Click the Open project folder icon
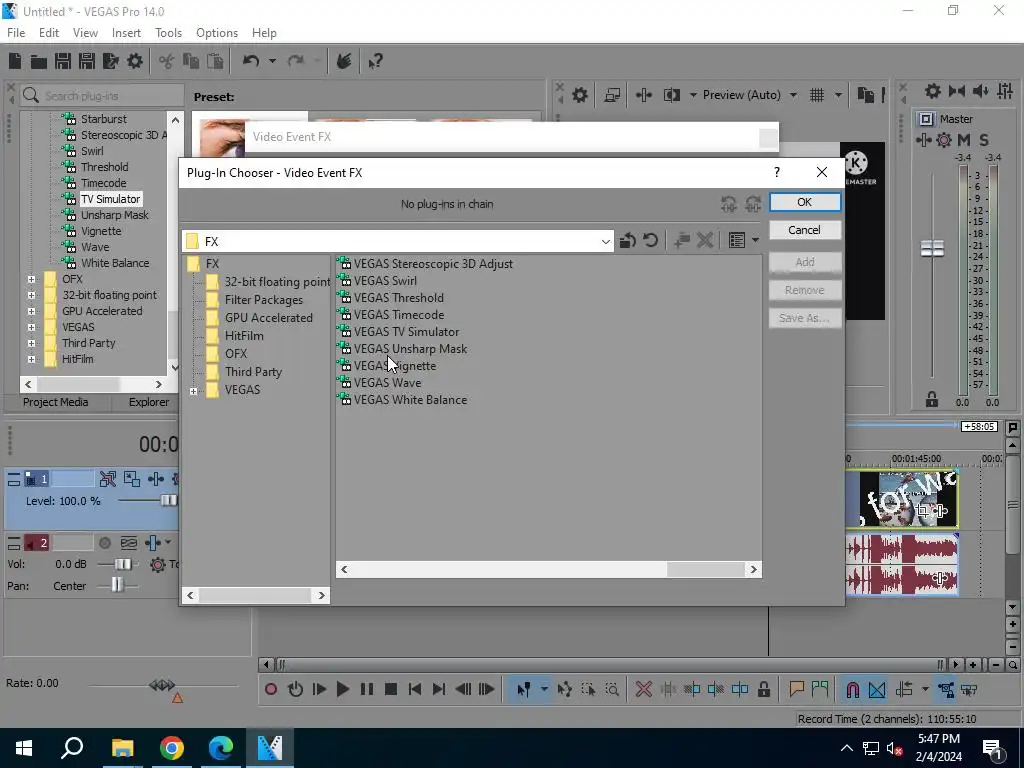The image size is (1024, 768). pos(39,61)
